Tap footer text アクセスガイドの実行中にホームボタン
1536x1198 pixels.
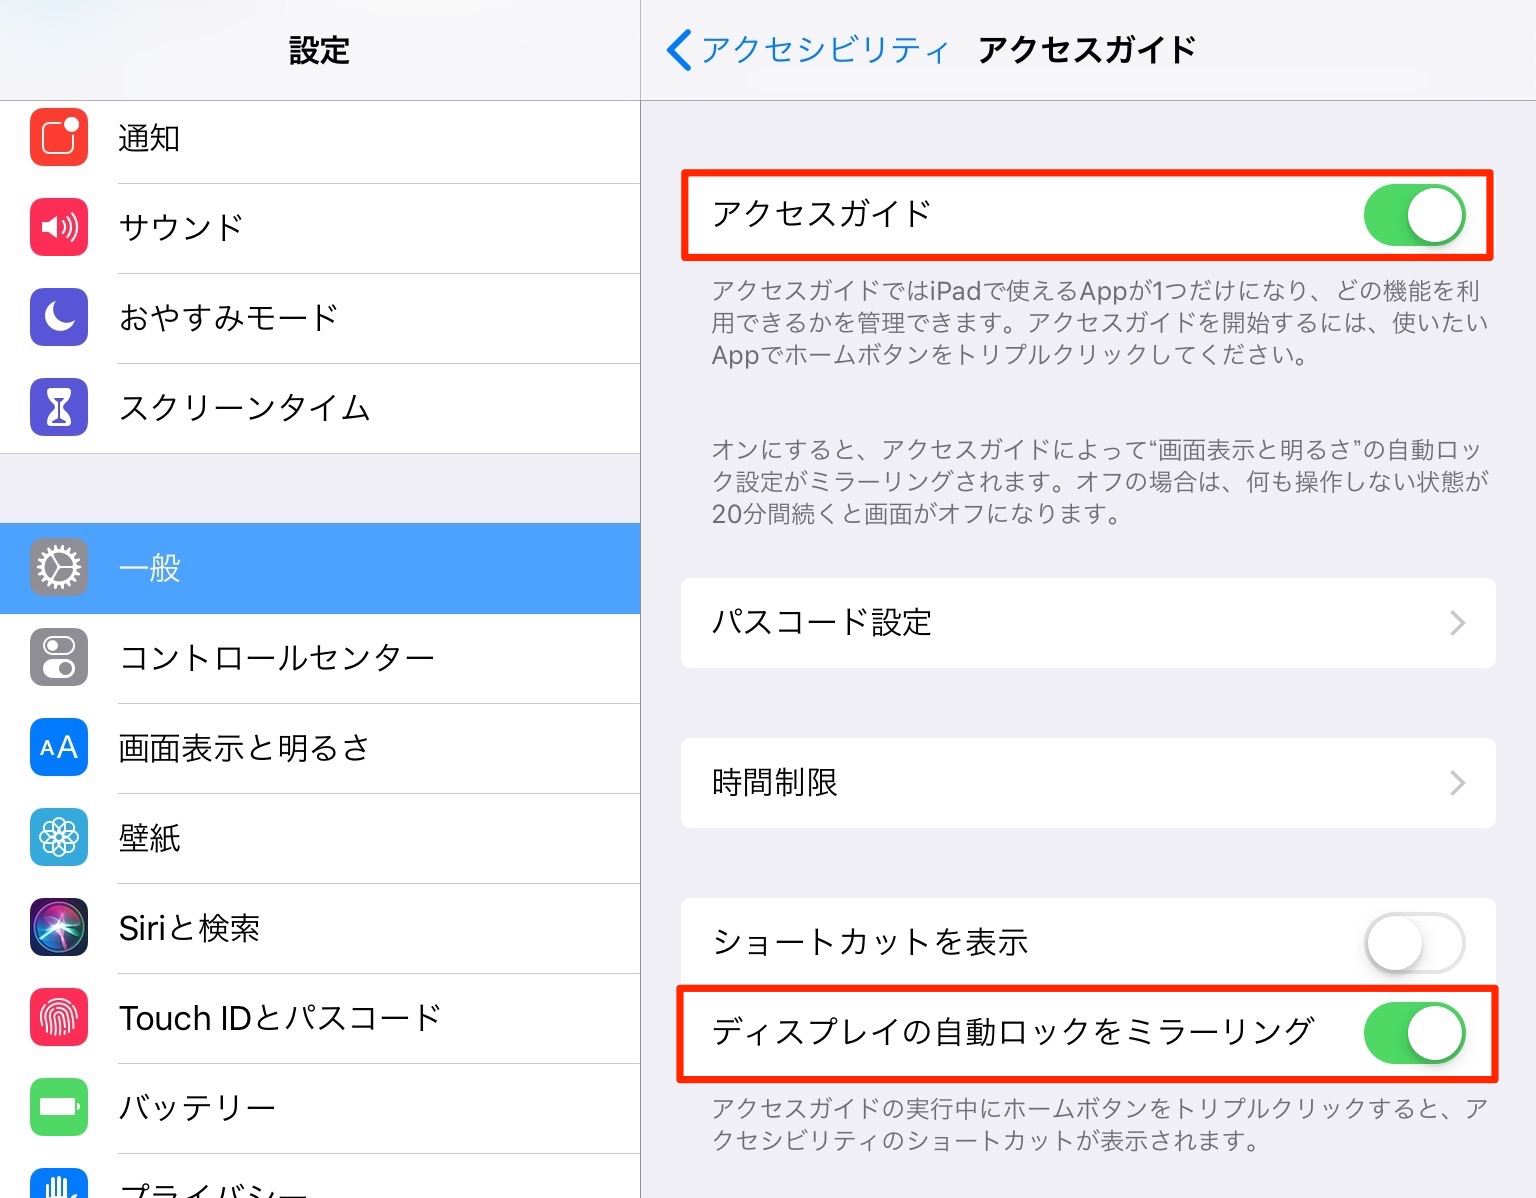click(x=1099, y=1124)
